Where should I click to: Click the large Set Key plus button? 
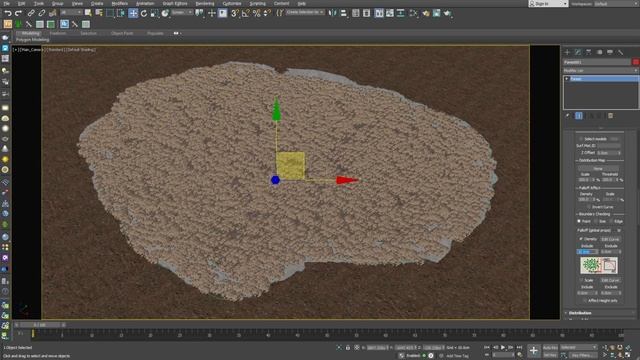(533, 351)
